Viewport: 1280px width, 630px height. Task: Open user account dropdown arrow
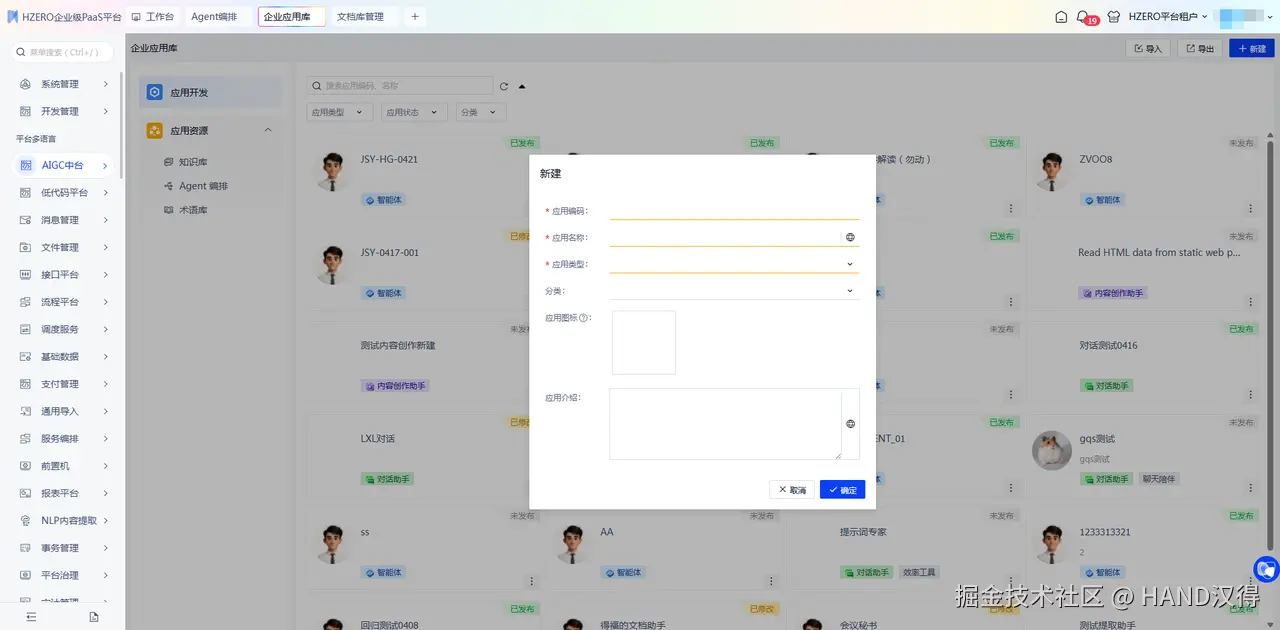pyautogui.click(x=1270, y=17)
